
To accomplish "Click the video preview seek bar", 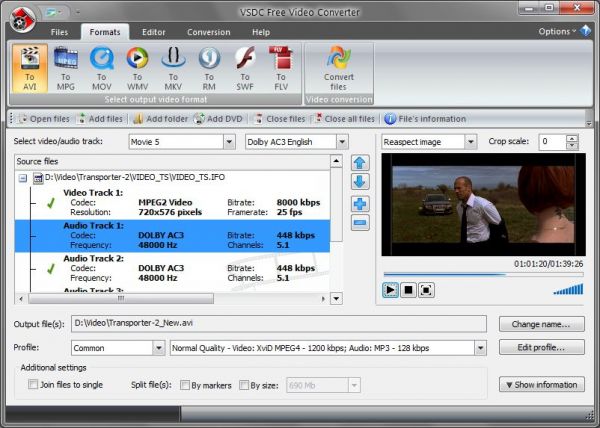I will click(482, 273).
